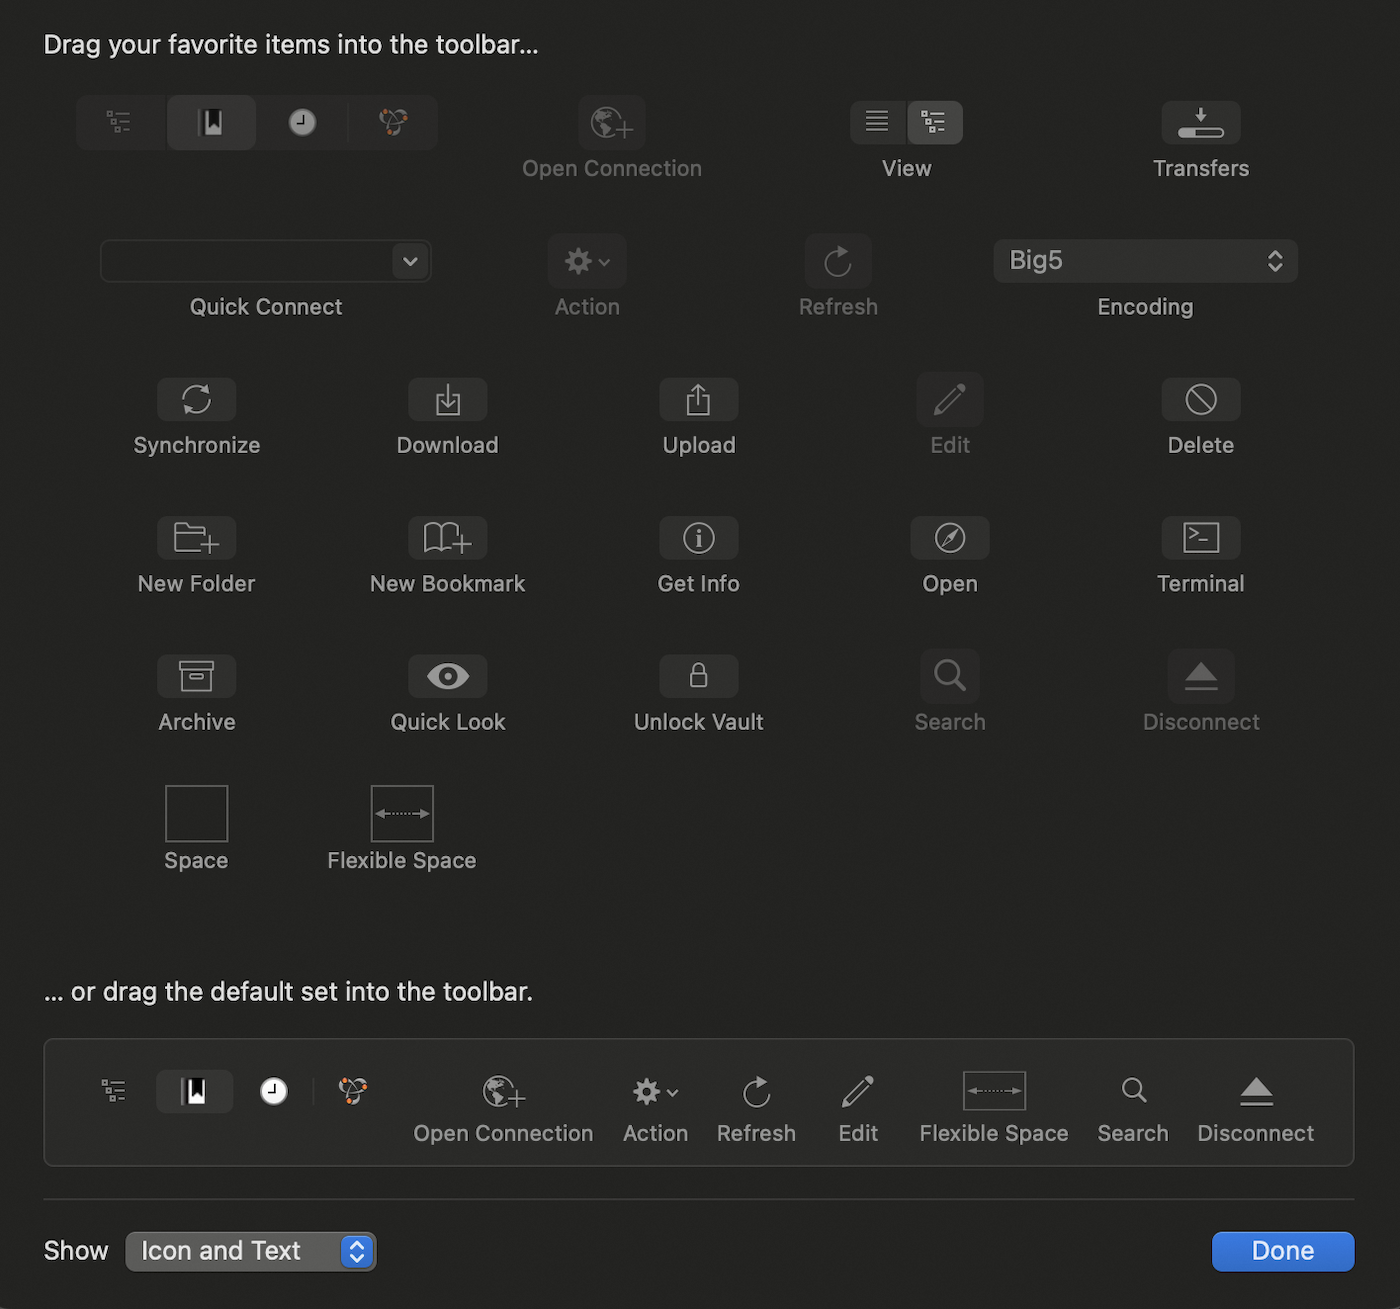The width and height of the screenshot is (1400, 1309).
Task: Toggle list view in the View control
Action: (x=877, y=122)
